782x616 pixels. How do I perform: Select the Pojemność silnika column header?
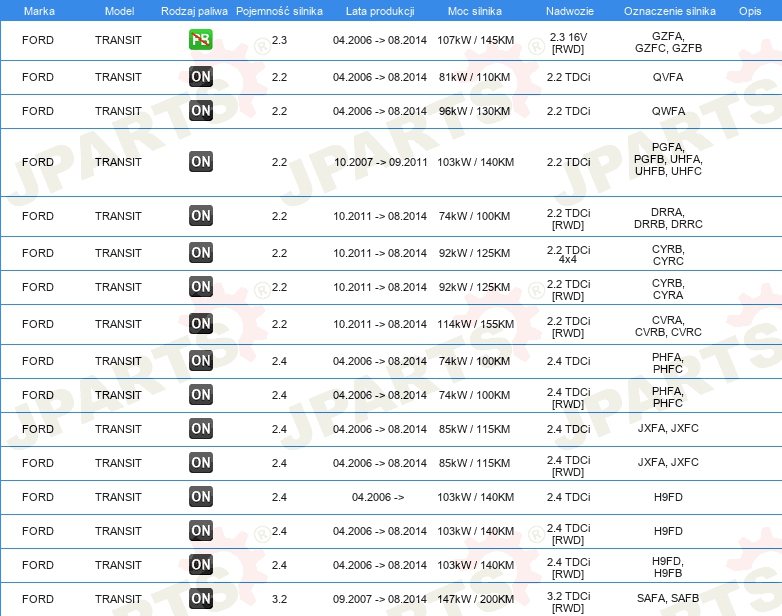coord(279,11)
